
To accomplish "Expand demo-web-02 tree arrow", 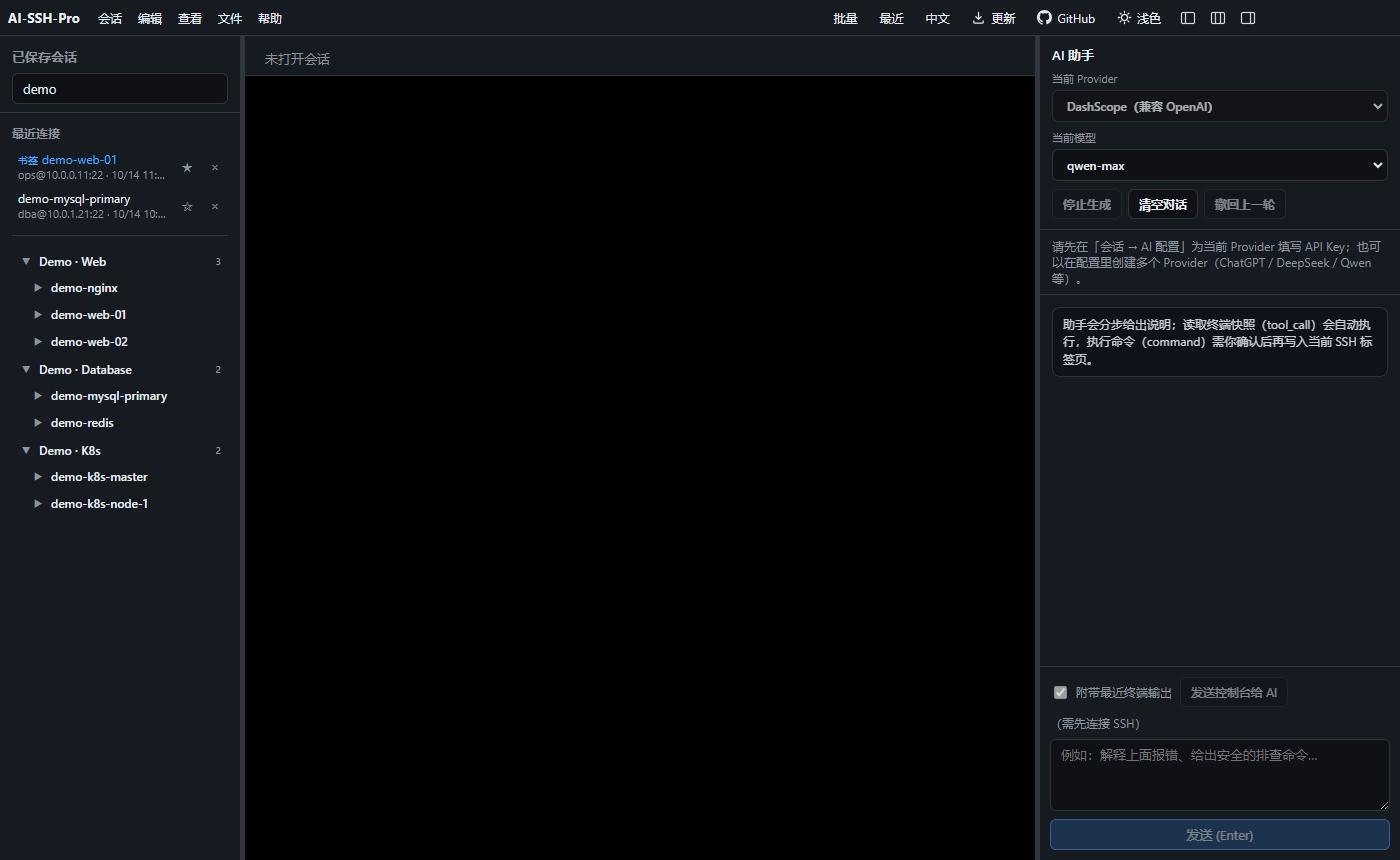I will [x=38, y=342].
